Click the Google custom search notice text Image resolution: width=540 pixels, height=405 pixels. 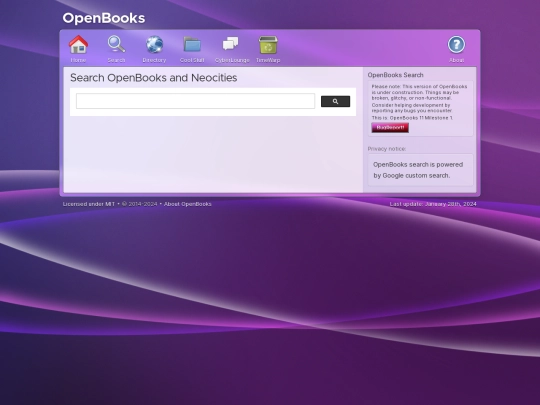418,170
